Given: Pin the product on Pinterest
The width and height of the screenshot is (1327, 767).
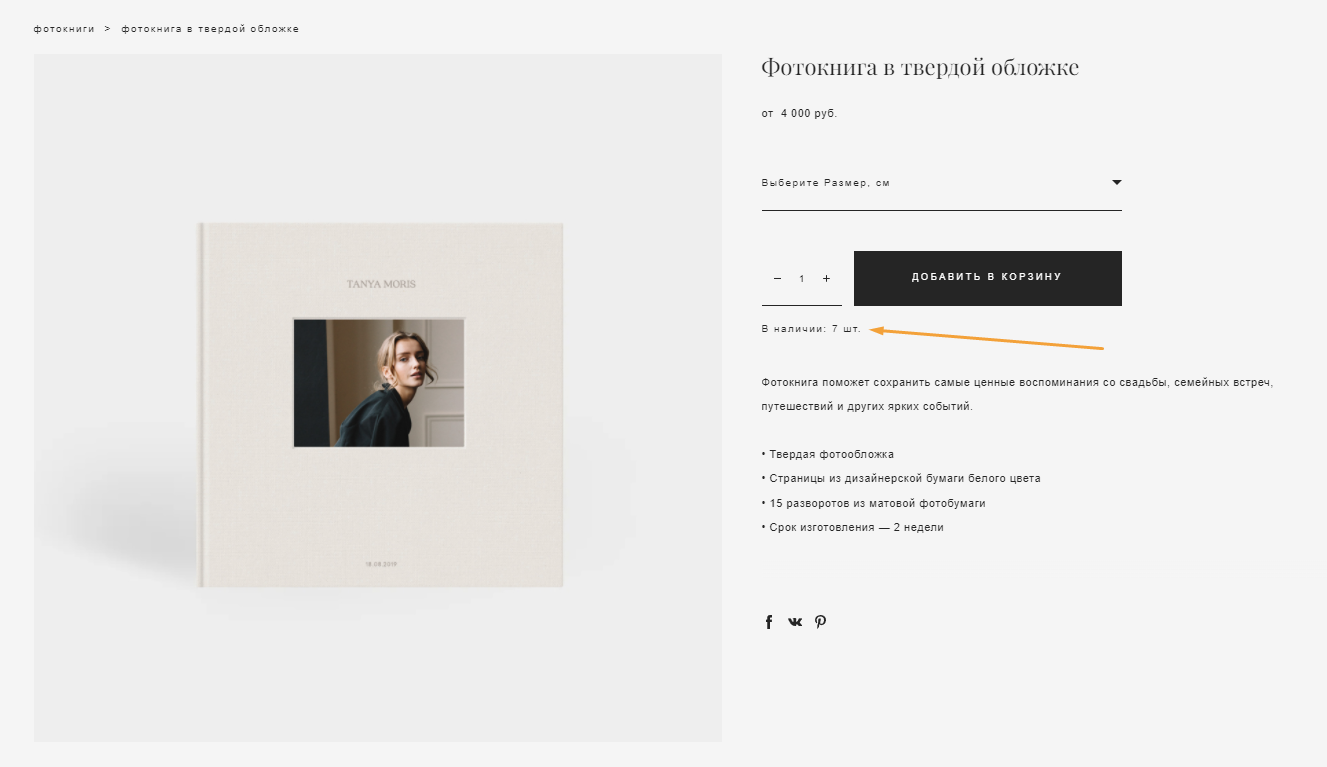Looking at the screenshot, I should [820, 622].
